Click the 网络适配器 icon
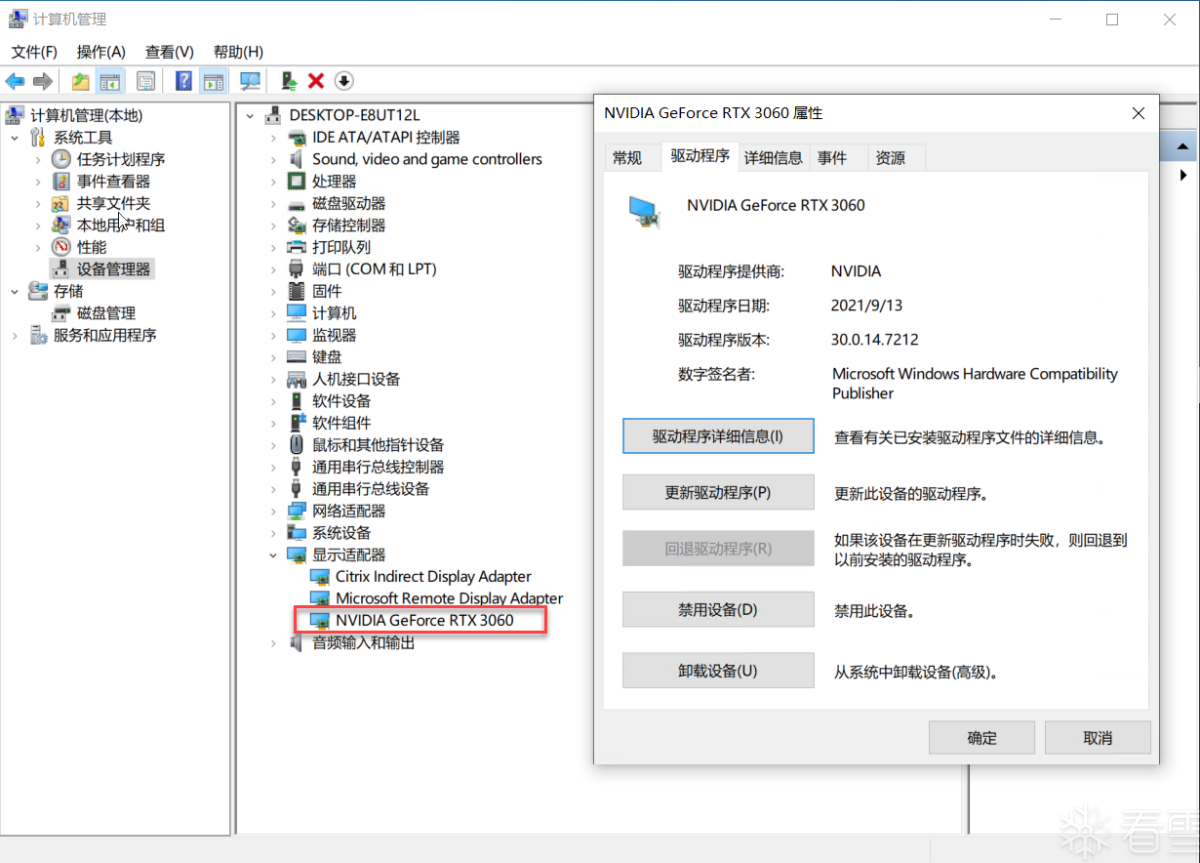Image resolution: width=1200 pixels, height=863 pixels. [x=296, y=511]
